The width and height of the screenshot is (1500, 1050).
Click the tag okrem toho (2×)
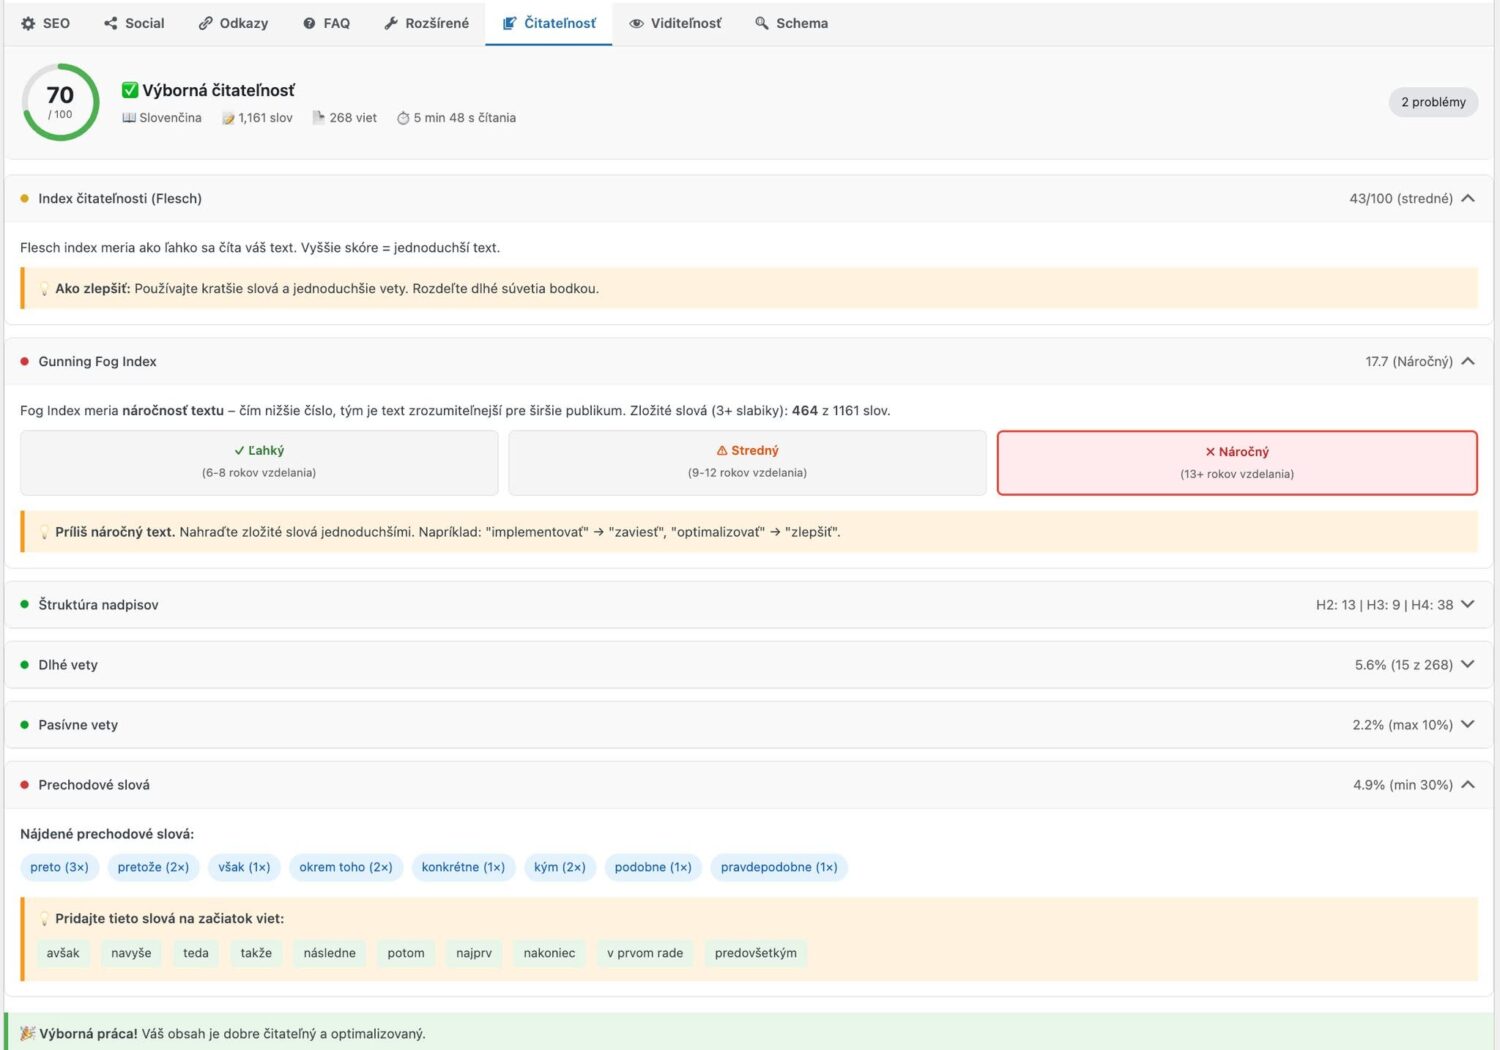pos(346,867)
